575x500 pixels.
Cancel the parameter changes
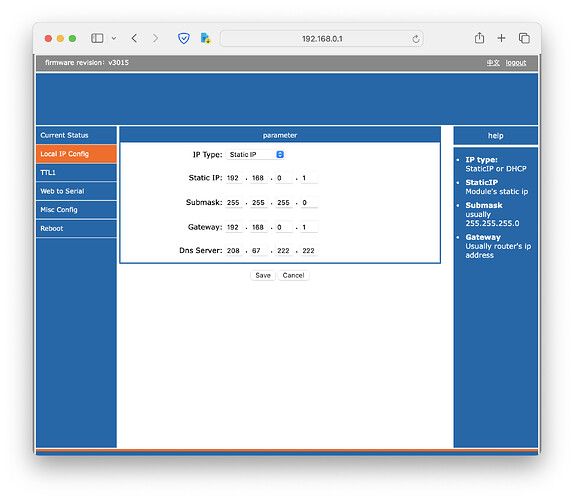click(293, 275)
